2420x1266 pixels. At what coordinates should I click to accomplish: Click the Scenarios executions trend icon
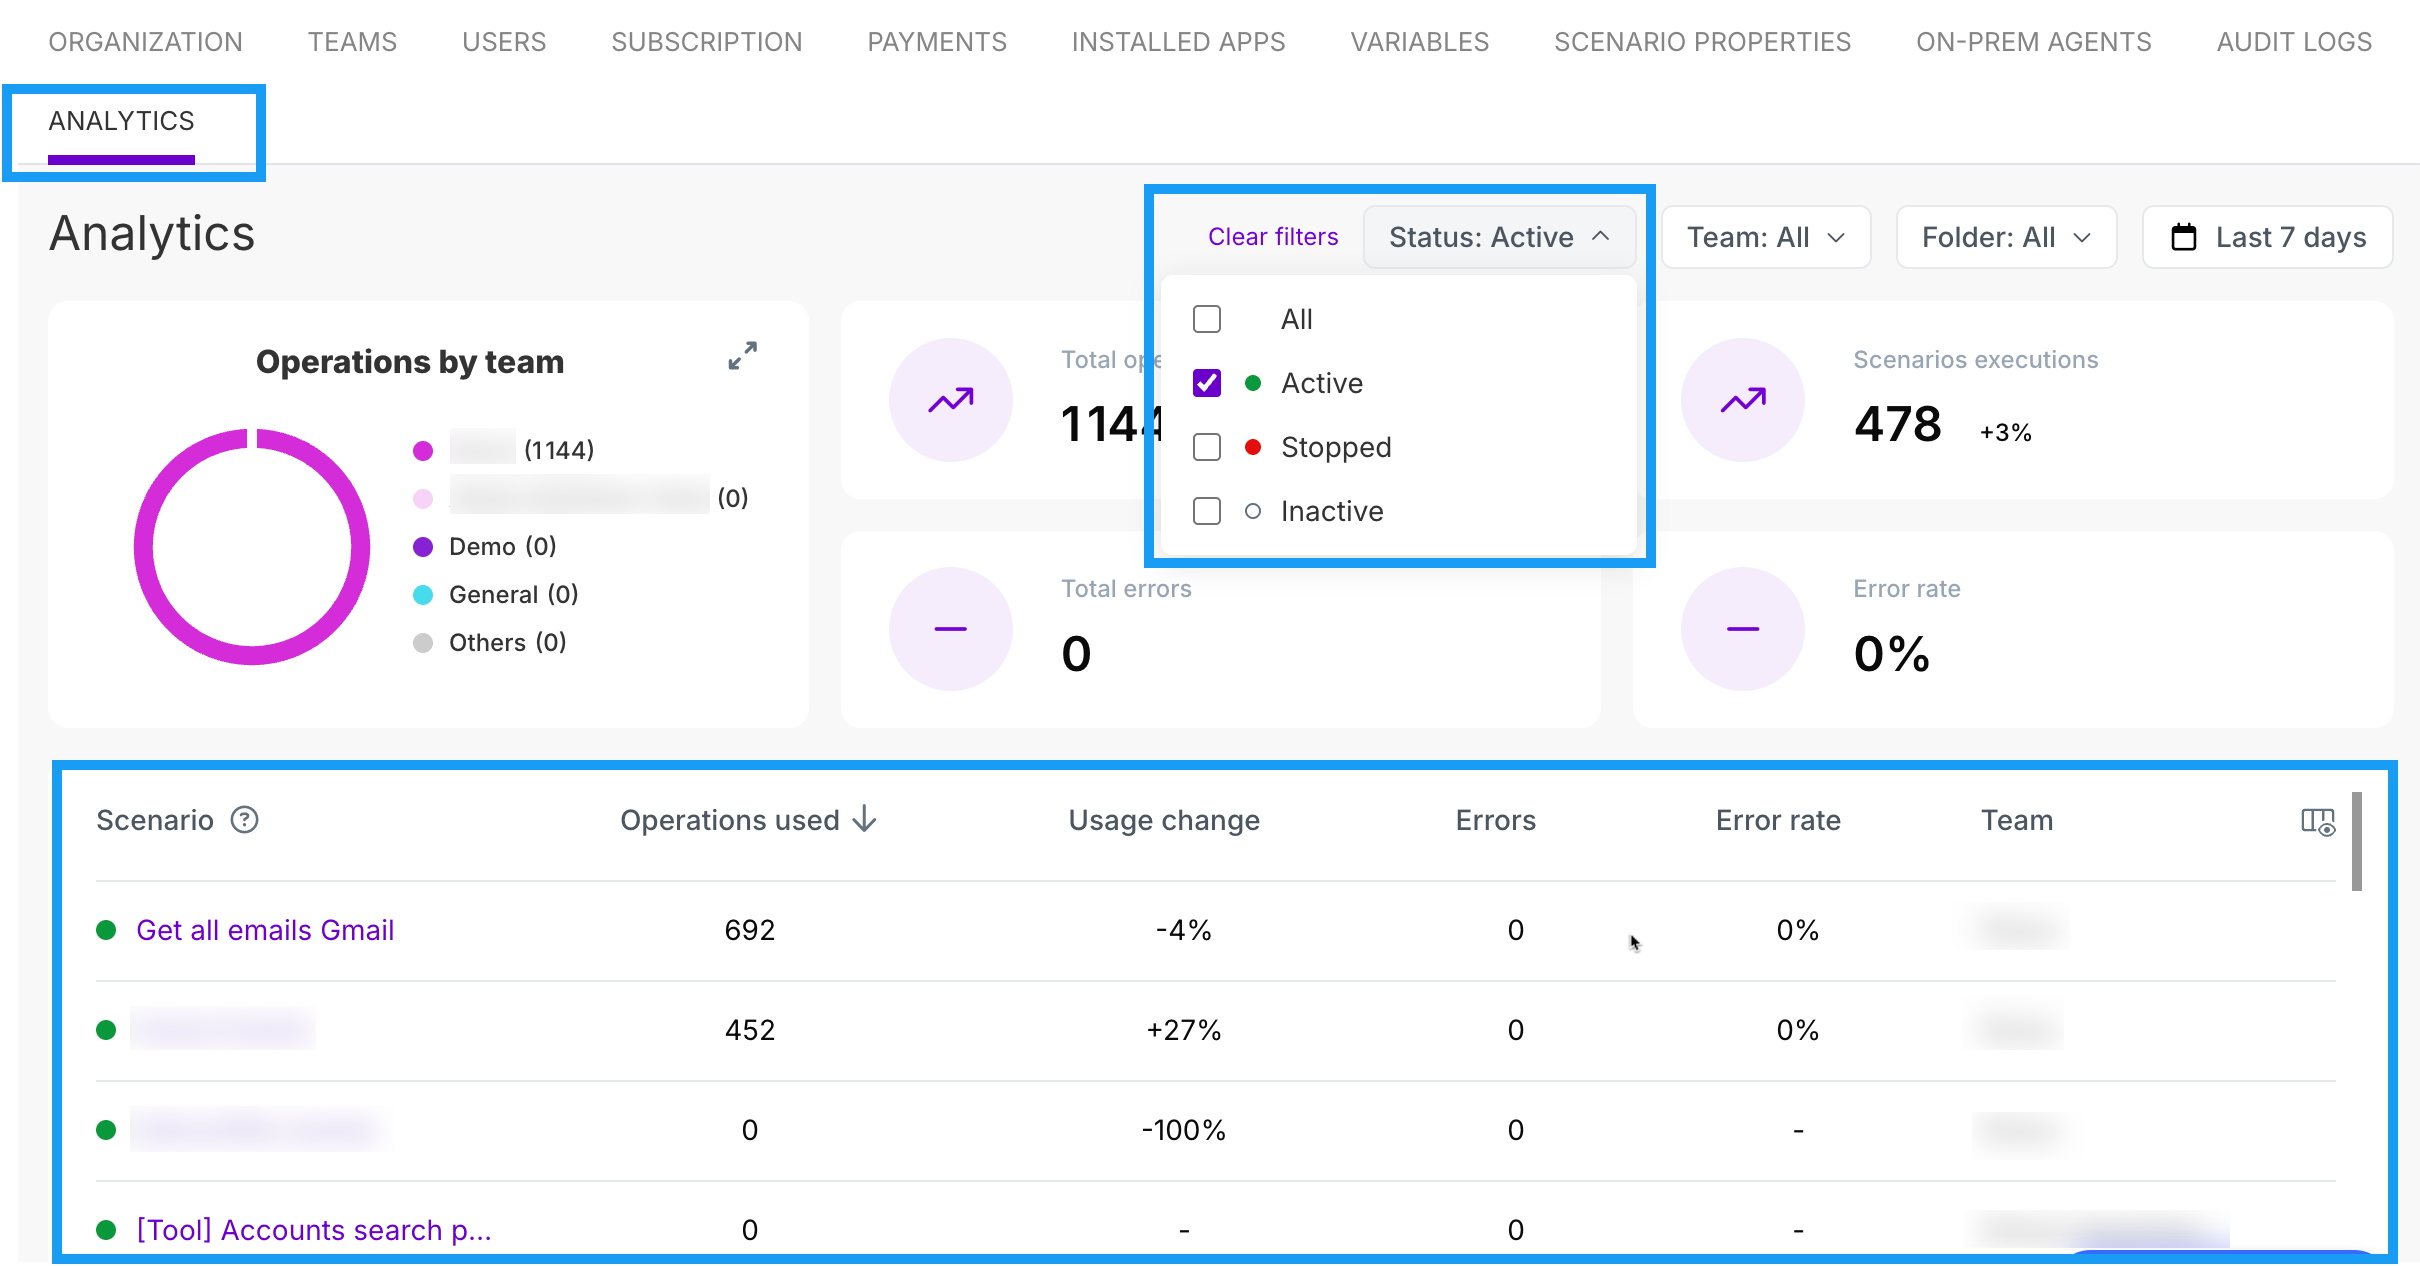coord(1742,400)
